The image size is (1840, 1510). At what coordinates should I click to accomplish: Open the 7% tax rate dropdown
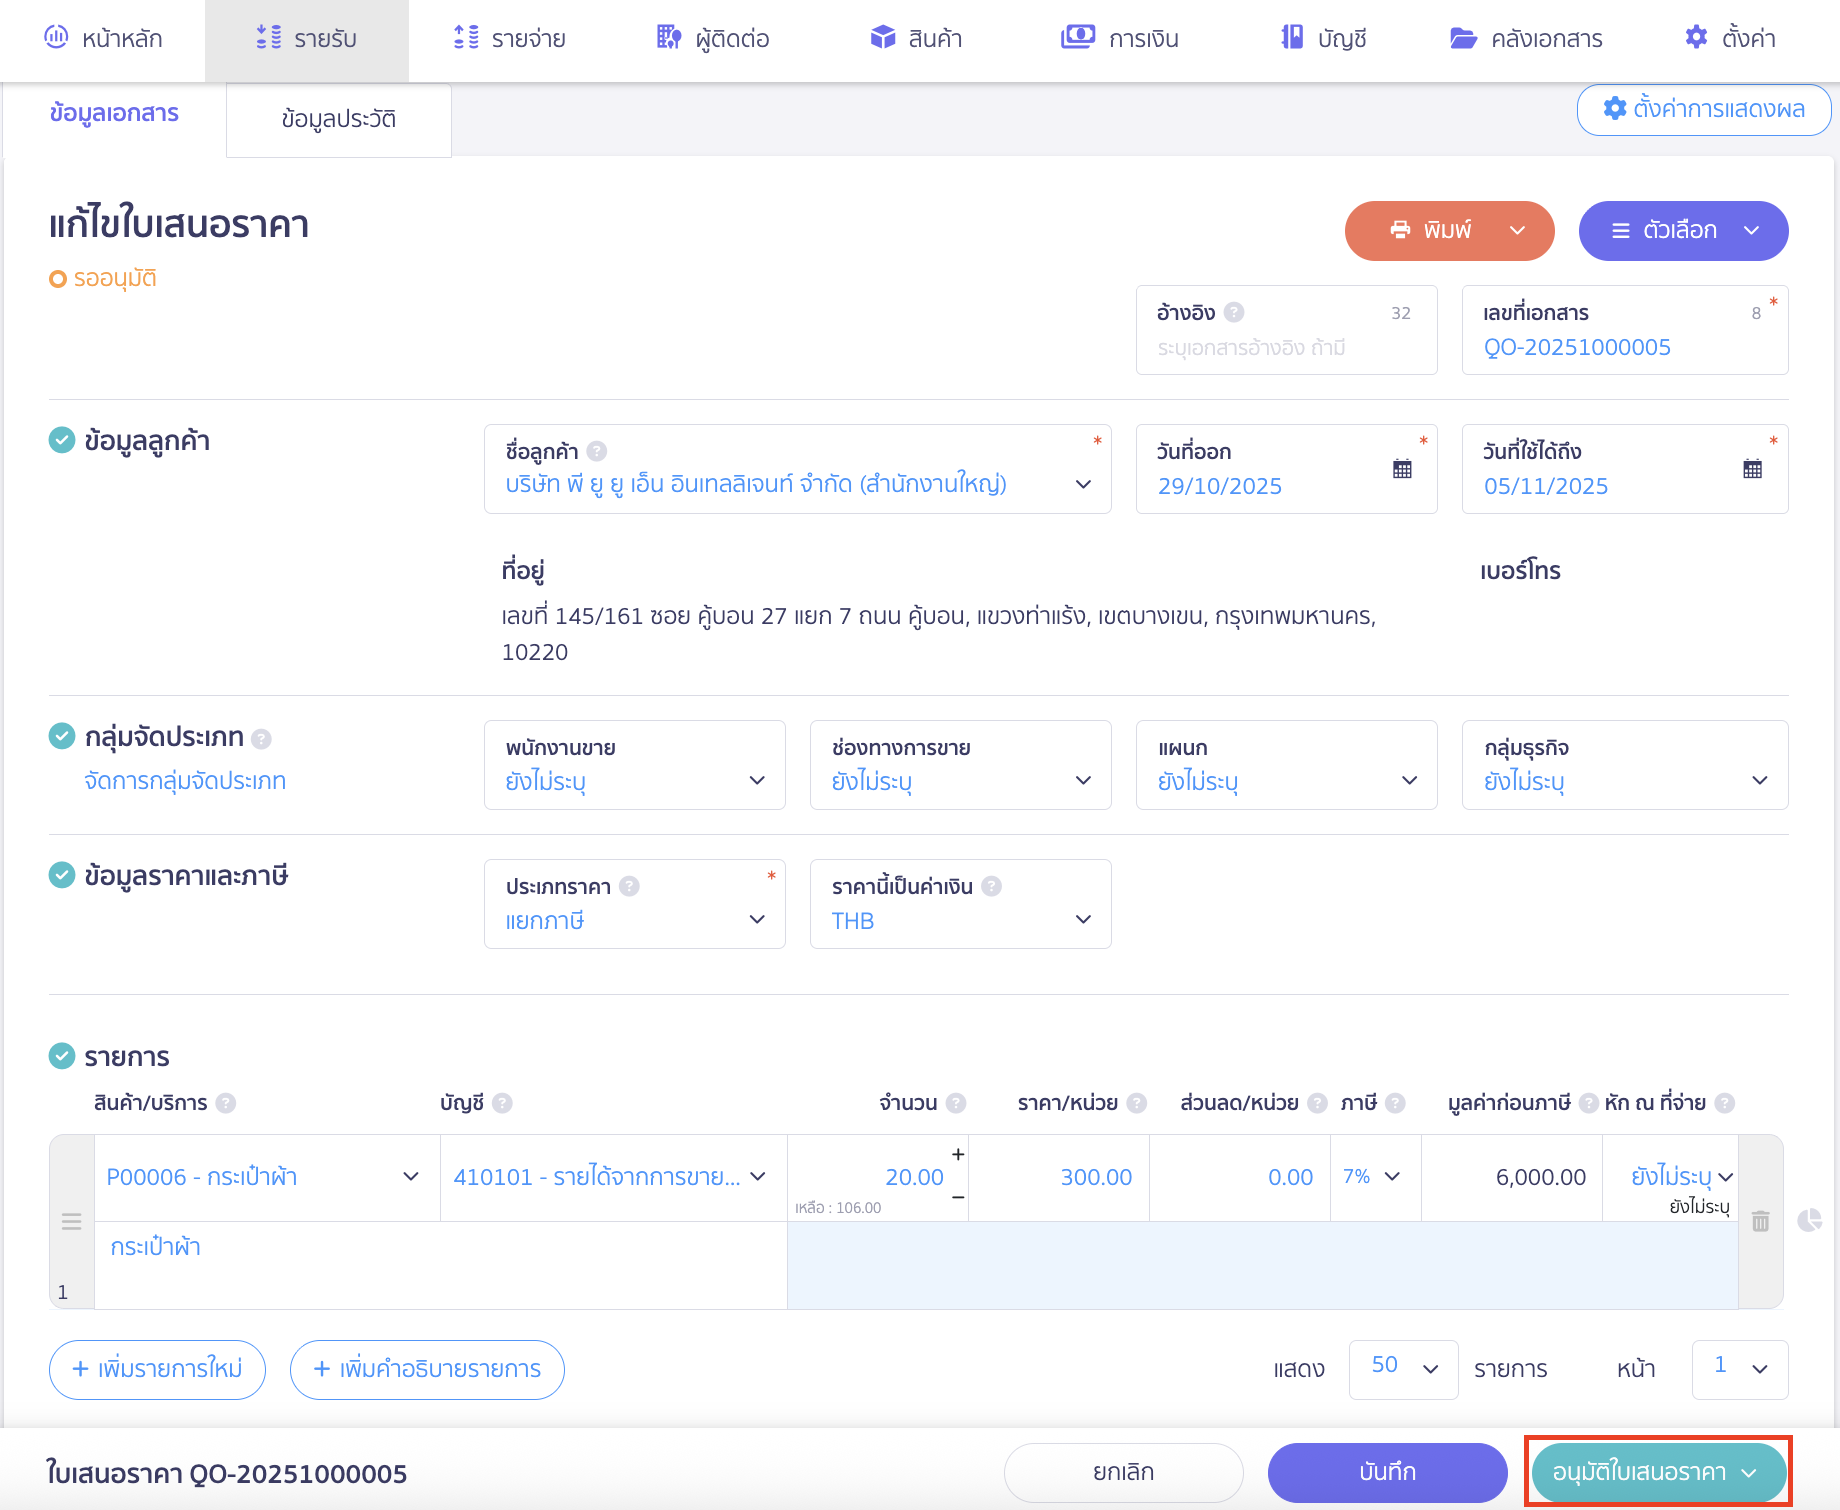[1374, 1177]
